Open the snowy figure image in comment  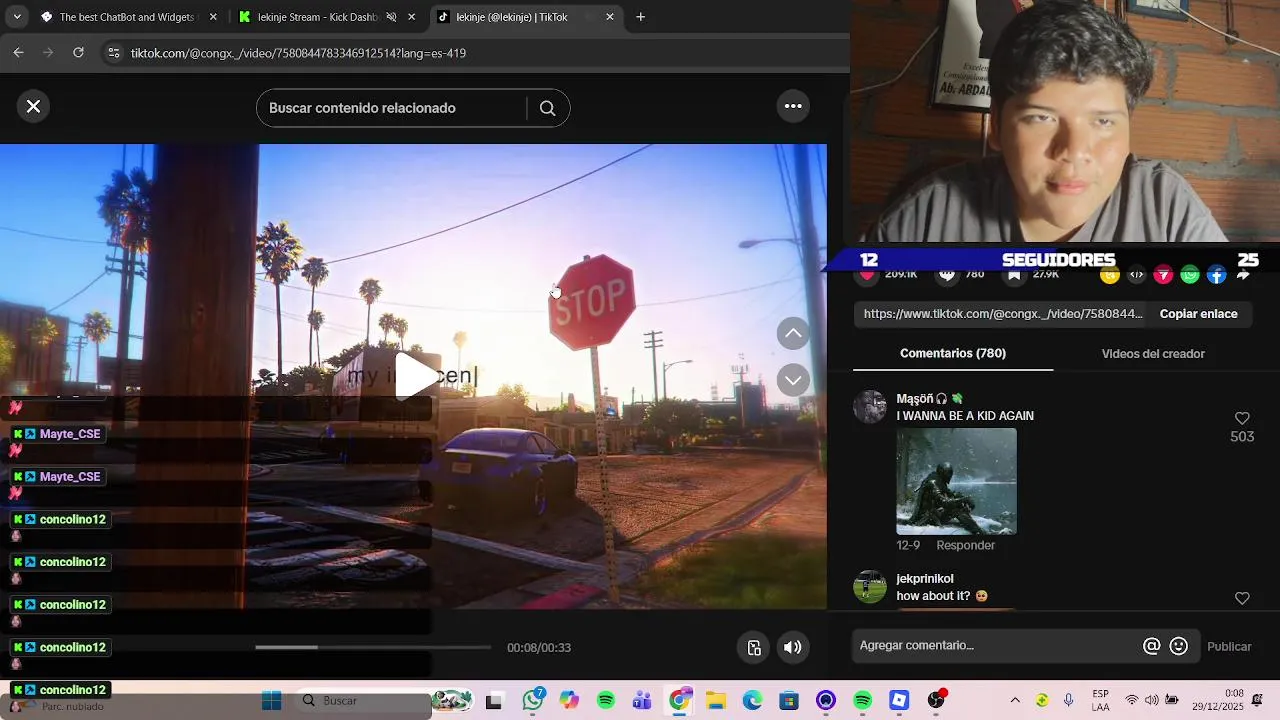coord(956,481)
